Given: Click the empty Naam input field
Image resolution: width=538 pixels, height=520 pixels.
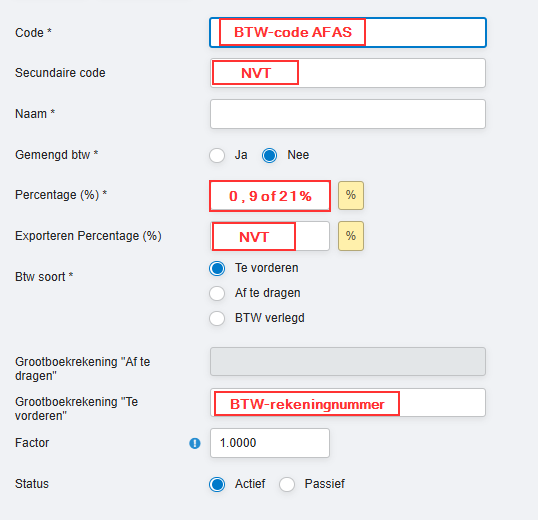Looking at the screenshot, I should [x=348, y=114].
